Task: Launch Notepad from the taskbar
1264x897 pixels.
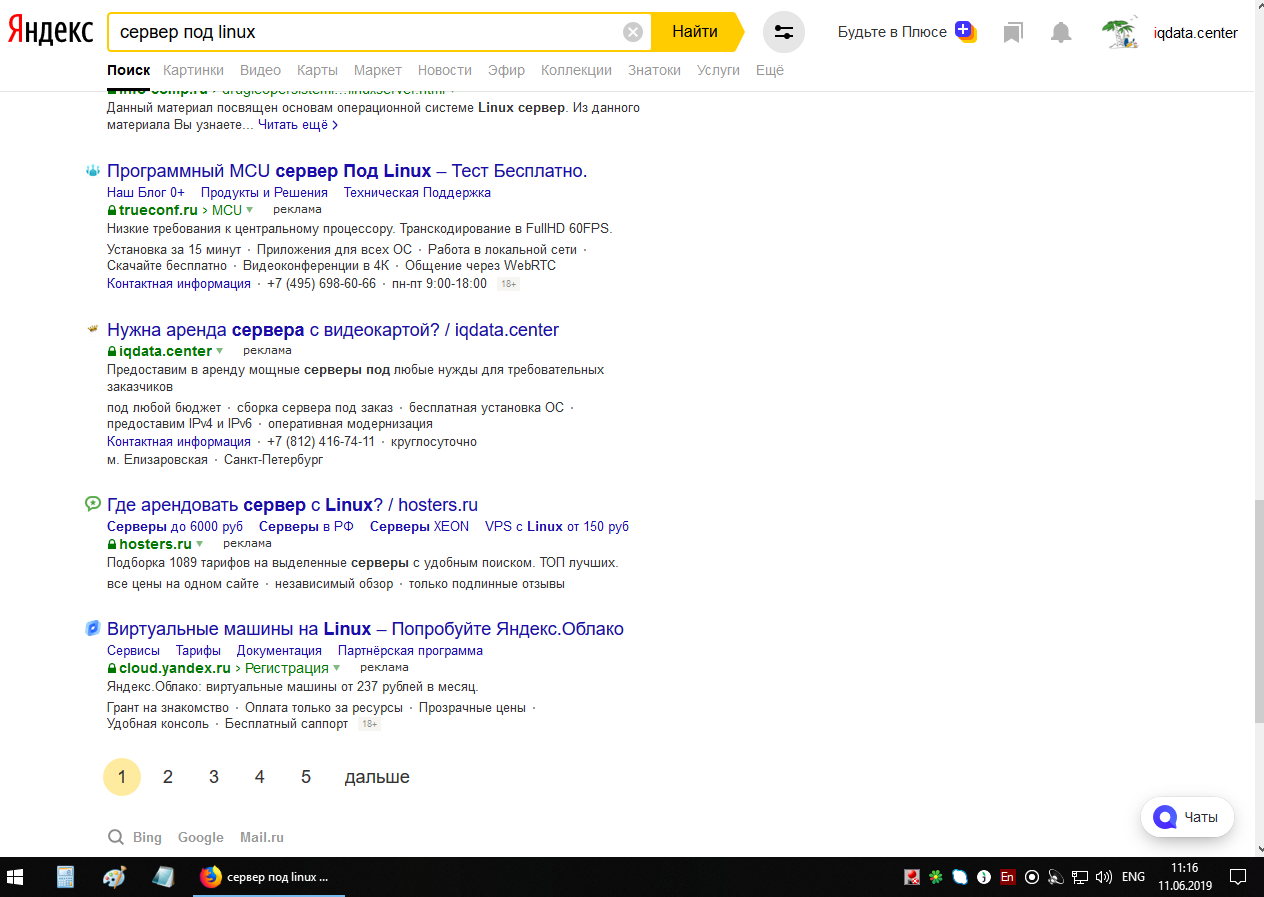Action: coord(162,877)
